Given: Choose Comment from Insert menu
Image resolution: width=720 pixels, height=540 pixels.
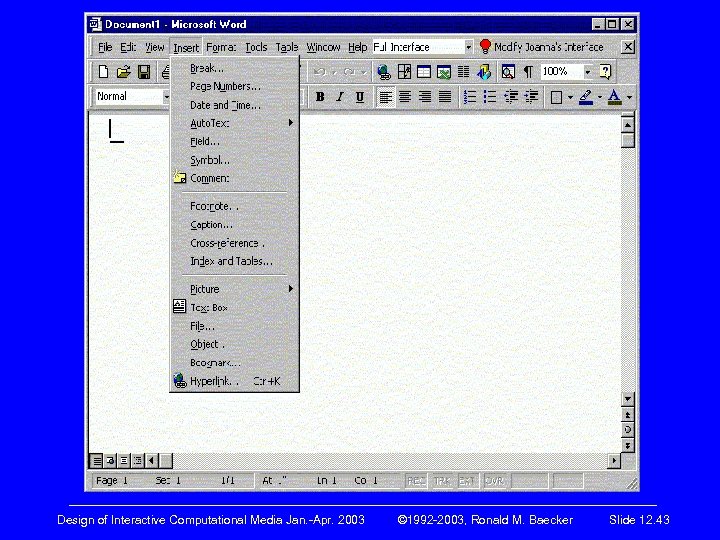Looking at the screenshot, I should coord(235,178).
